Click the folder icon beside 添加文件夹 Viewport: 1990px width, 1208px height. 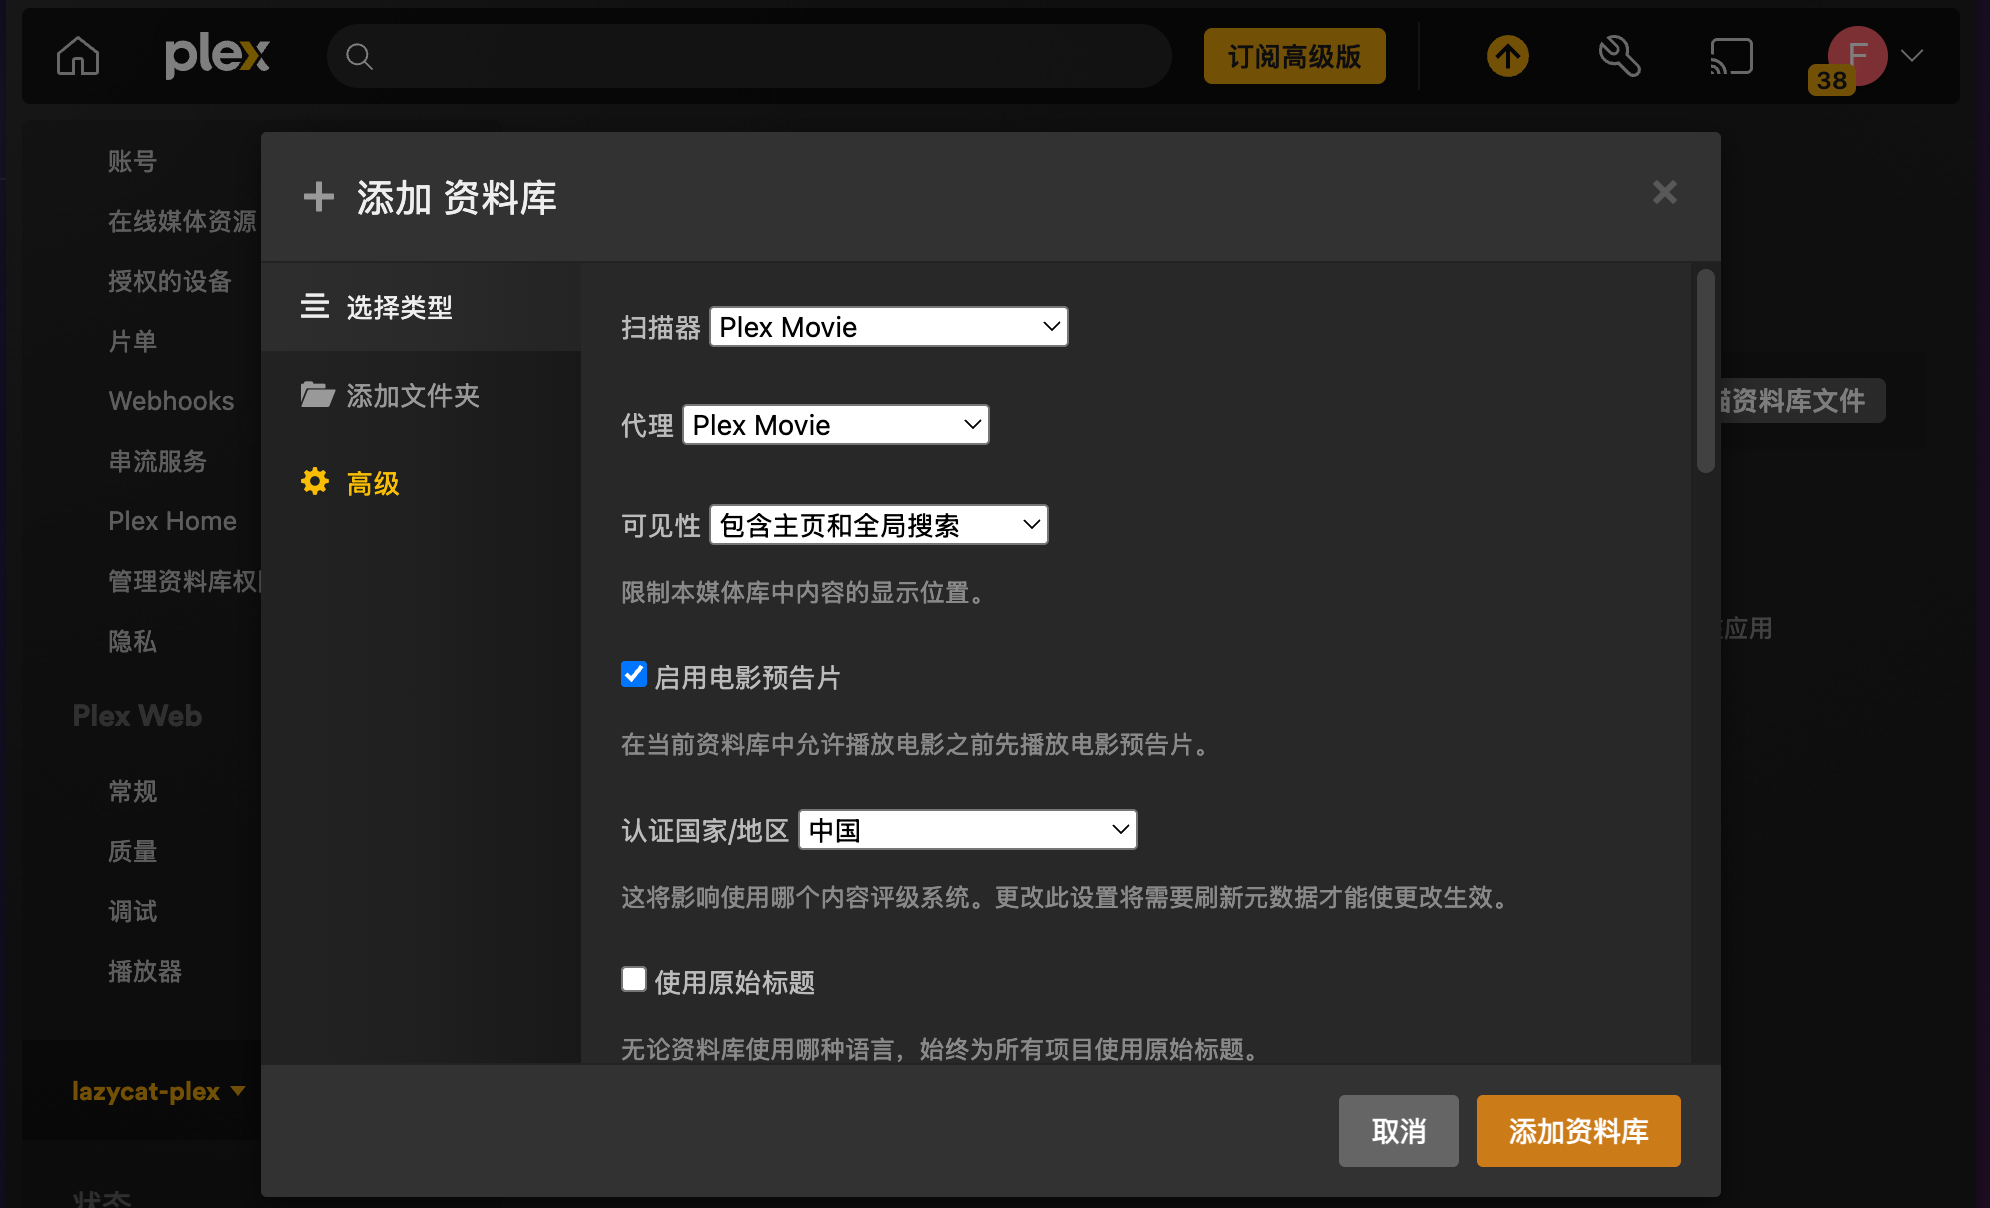pyautogui.click(x=317, y=395)
